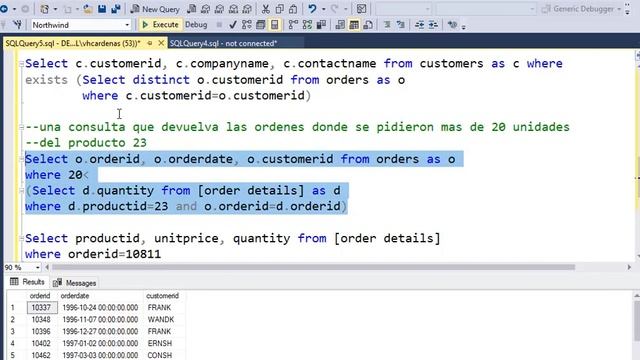Switch to the SQLQuery5.sql tab
This screenshot has width=640, height=360.
pos(73,43)
